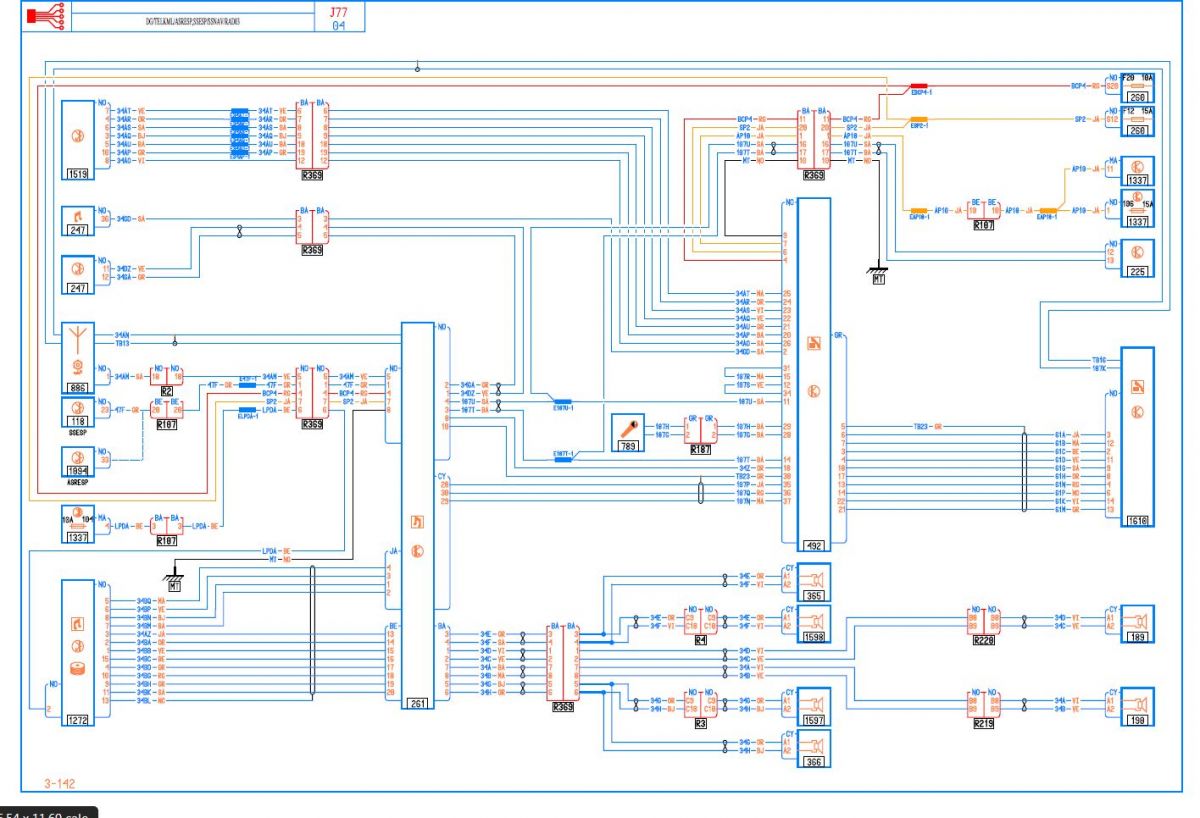Click the blue E187U-1 splice marker

click(x=562, y=403)
